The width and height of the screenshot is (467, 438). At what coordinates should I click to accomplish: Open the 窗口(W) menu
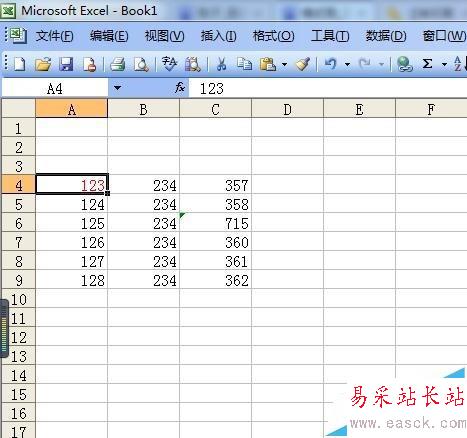(444, 36)
